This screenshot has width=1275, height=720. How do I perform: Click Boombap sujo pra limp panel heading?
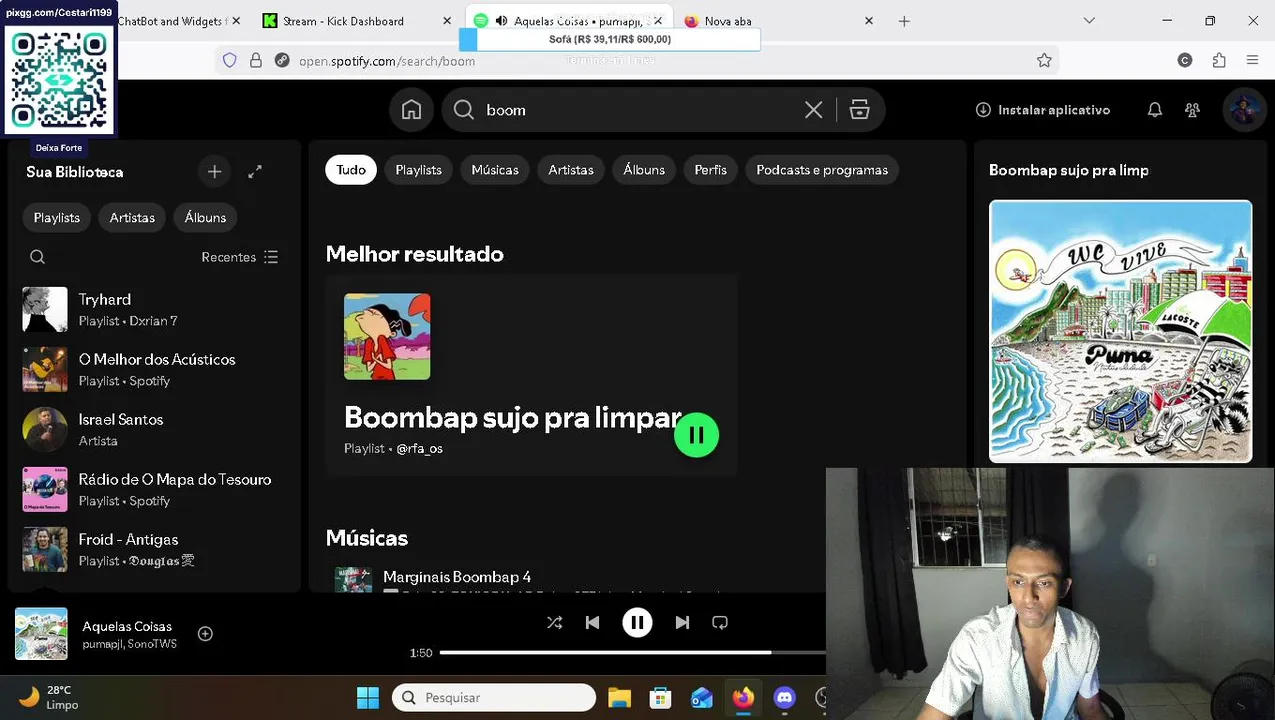(x=1068, y=171)
